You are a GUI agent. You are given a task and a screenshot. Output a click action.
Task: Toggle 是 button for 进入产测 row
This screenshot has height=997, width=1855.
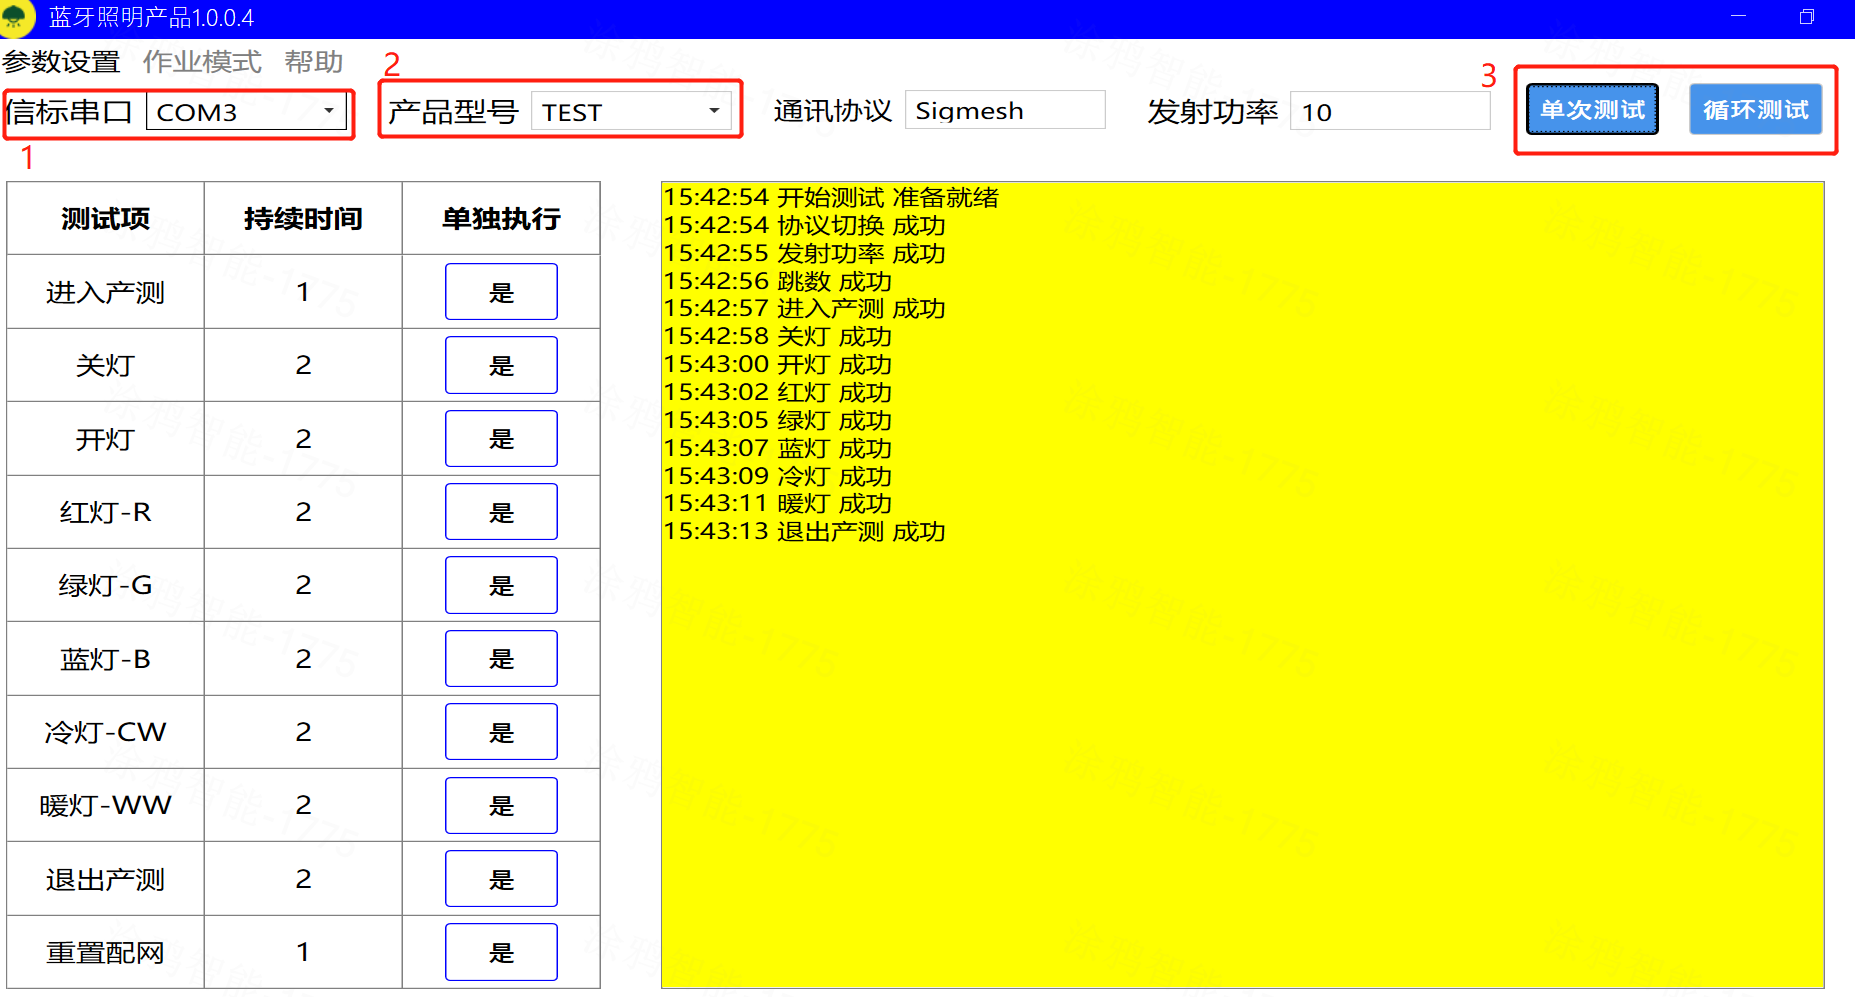click(501, 292)
